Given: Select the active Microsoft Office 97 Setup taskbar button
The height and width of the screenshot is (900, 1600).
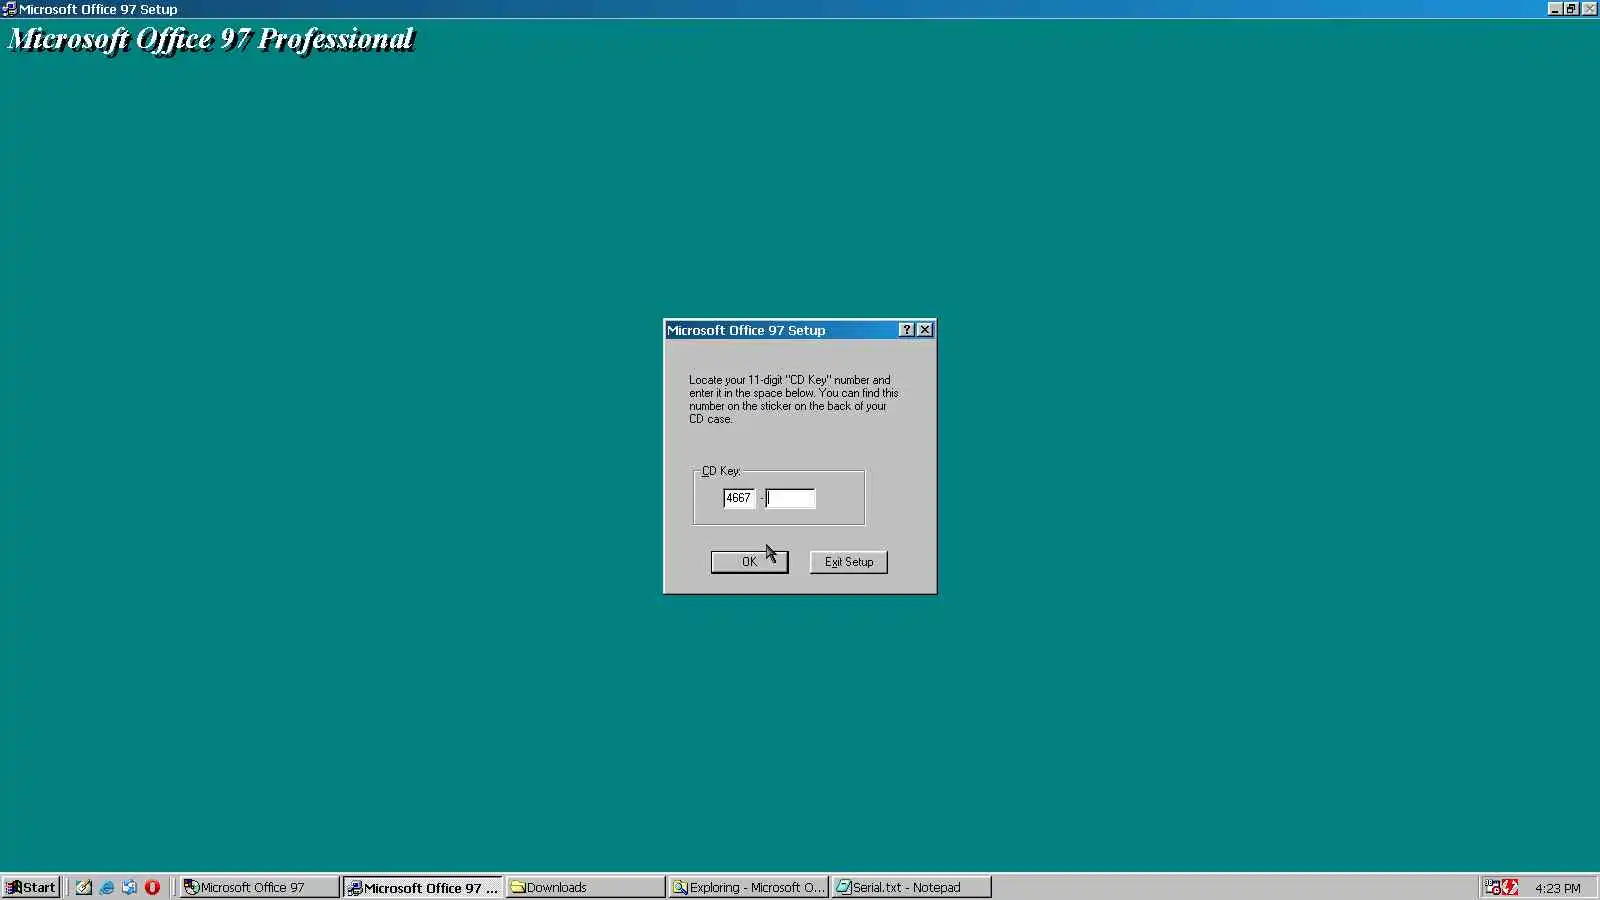Looking at the screenshot, I should coord(423,887).
